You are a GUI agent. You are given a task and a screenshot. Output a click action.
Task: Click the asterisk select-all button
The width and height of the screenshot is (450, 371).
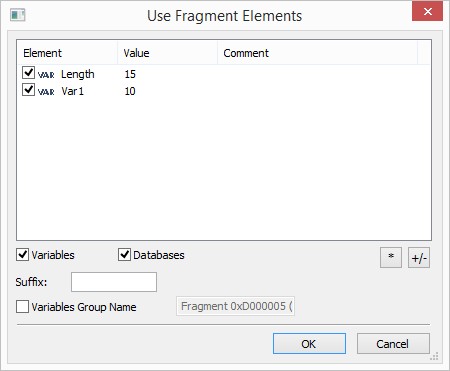(391, 257)
